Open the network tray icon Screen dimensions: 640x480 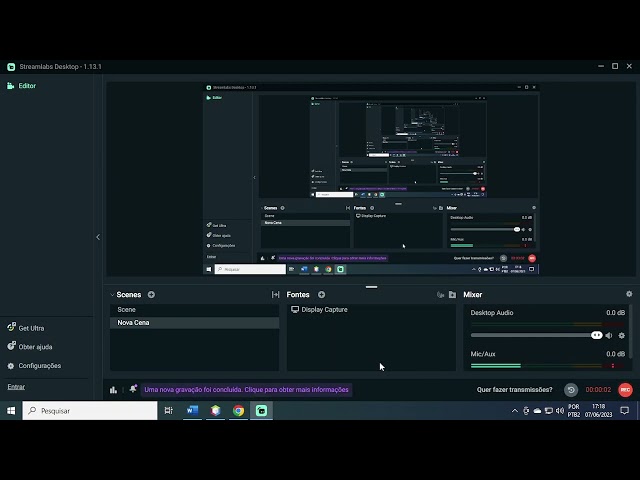[x=549, y=411]
